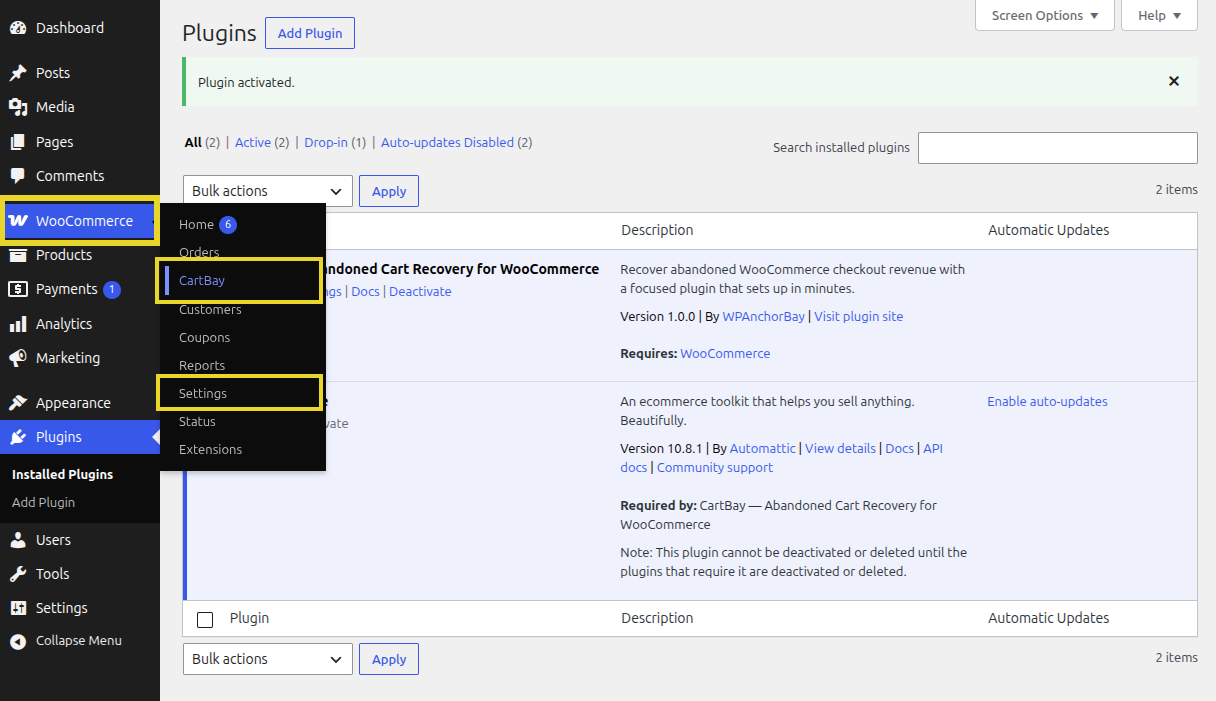Click the top Automatic Updates column header
Screen dimensions: 1216x701
tap(1049, 230)
